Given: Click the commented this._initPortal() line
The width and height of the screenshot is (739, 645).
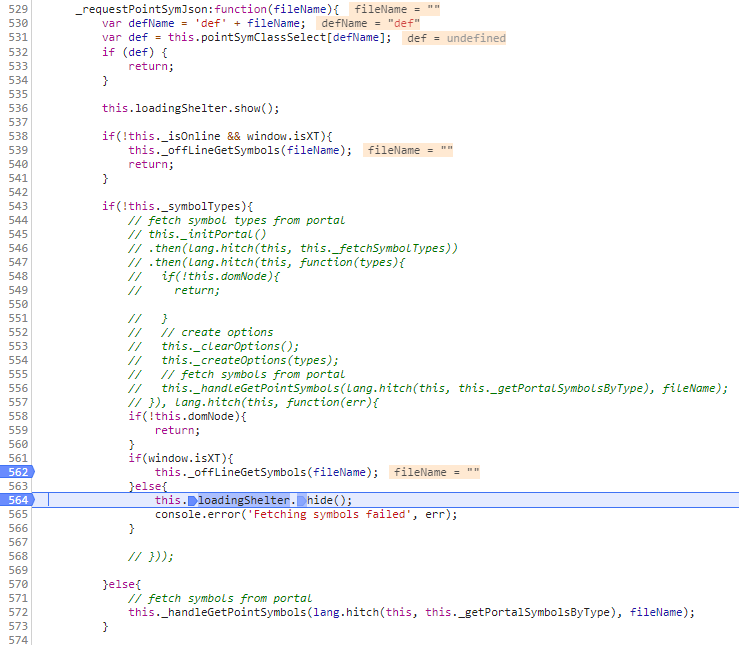Looking at the screenshot, I should [x=197, y=234].
